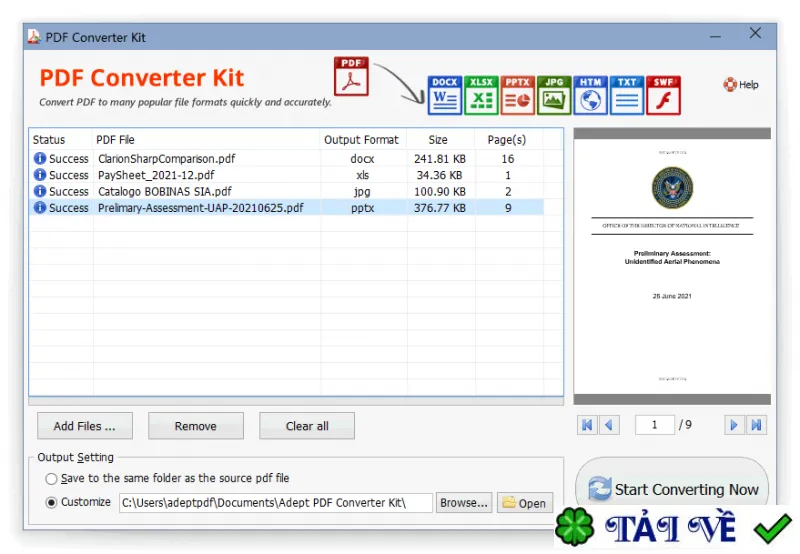Select the DOCX output format icon
Viewport: 800px width, 554px height.
click(x=445, y=95)
